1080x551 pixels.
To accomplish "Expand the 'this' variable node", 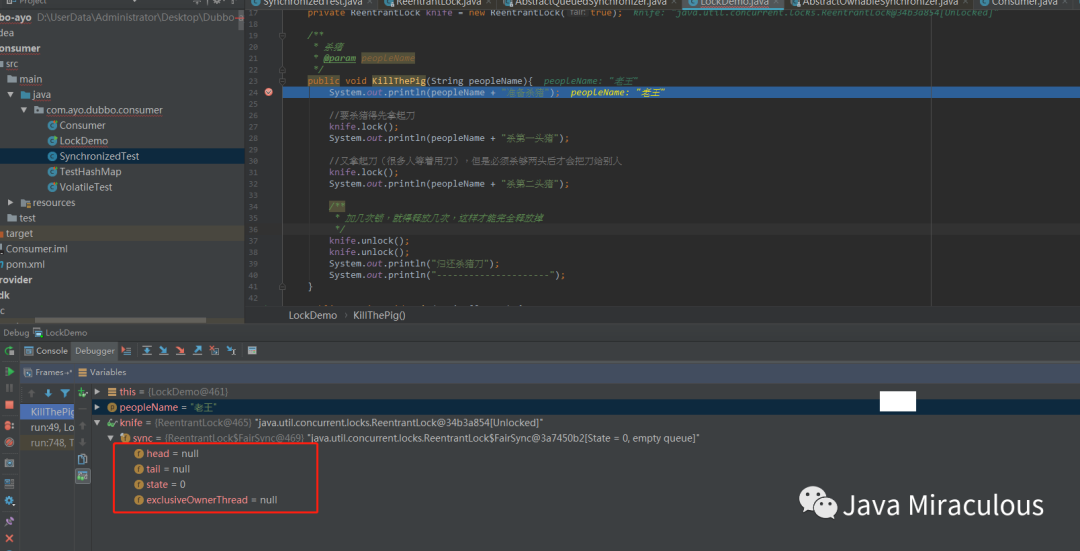I will (97, 391).
